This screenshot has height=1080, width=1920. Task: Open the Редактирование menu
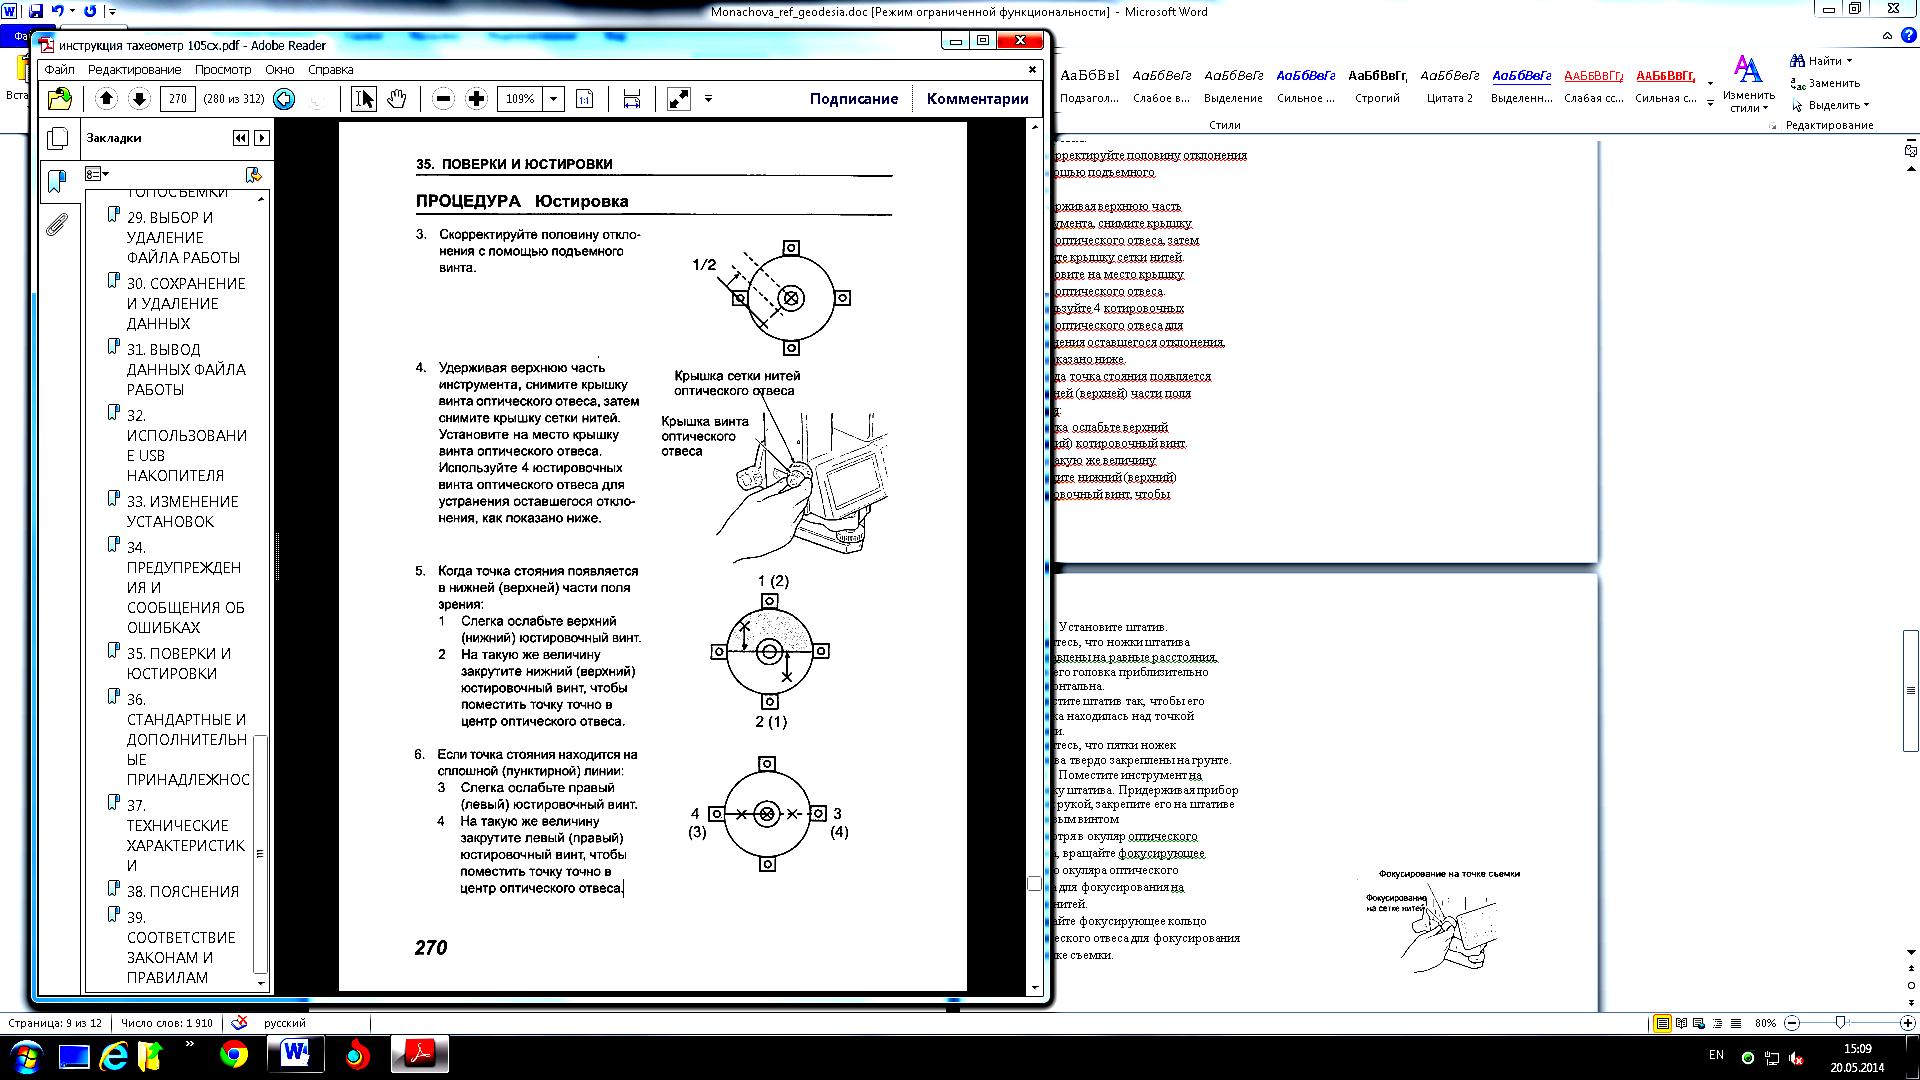tap(134, 70)
